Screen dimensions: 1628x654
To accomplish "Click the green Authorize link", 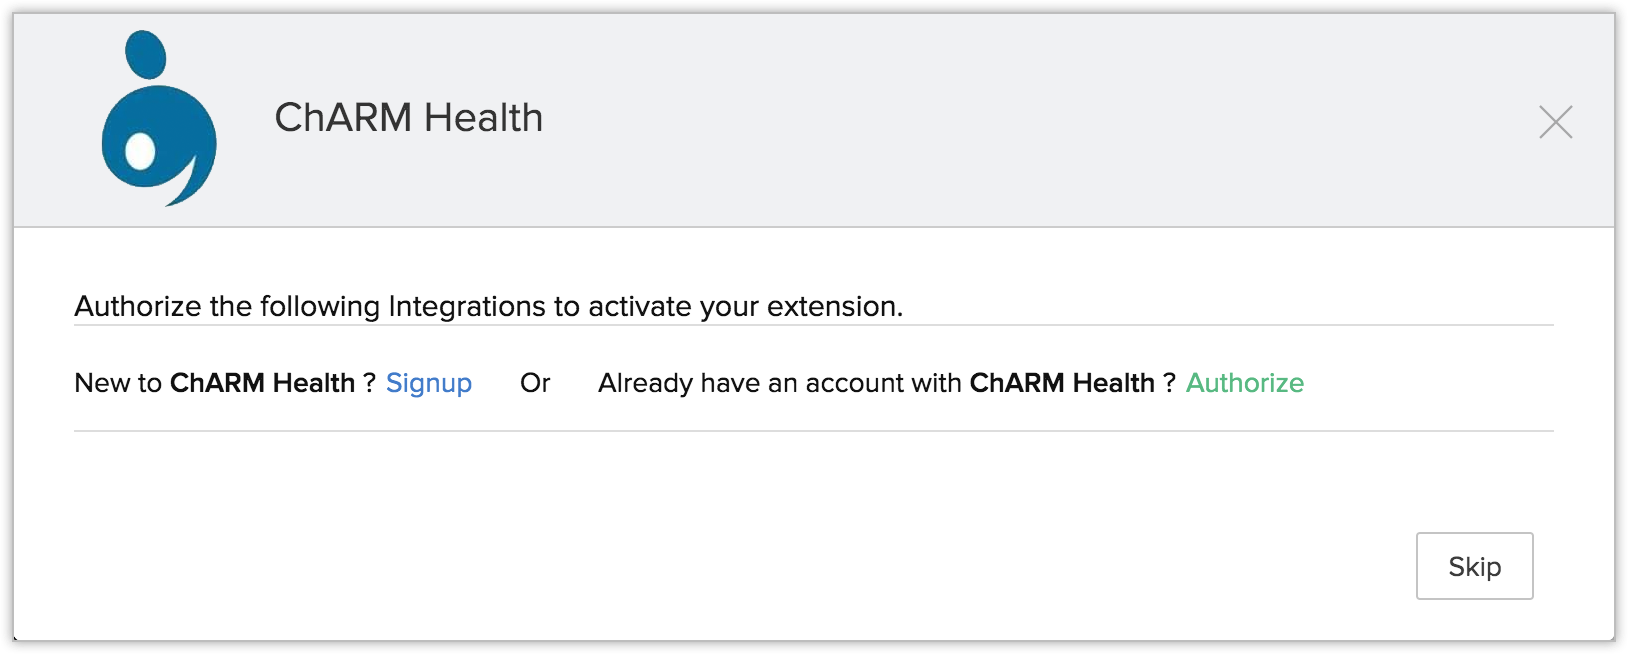I will pos(1244,383).
